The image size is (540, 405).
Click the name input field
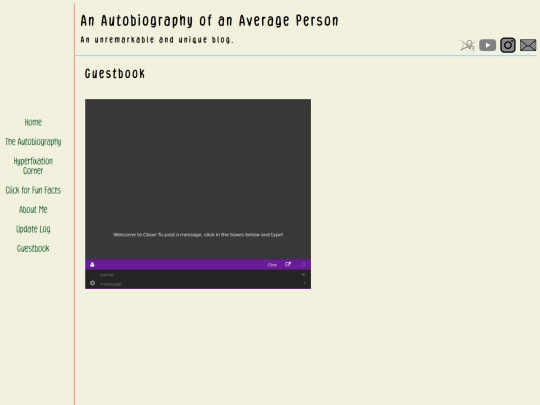(199, 274)
